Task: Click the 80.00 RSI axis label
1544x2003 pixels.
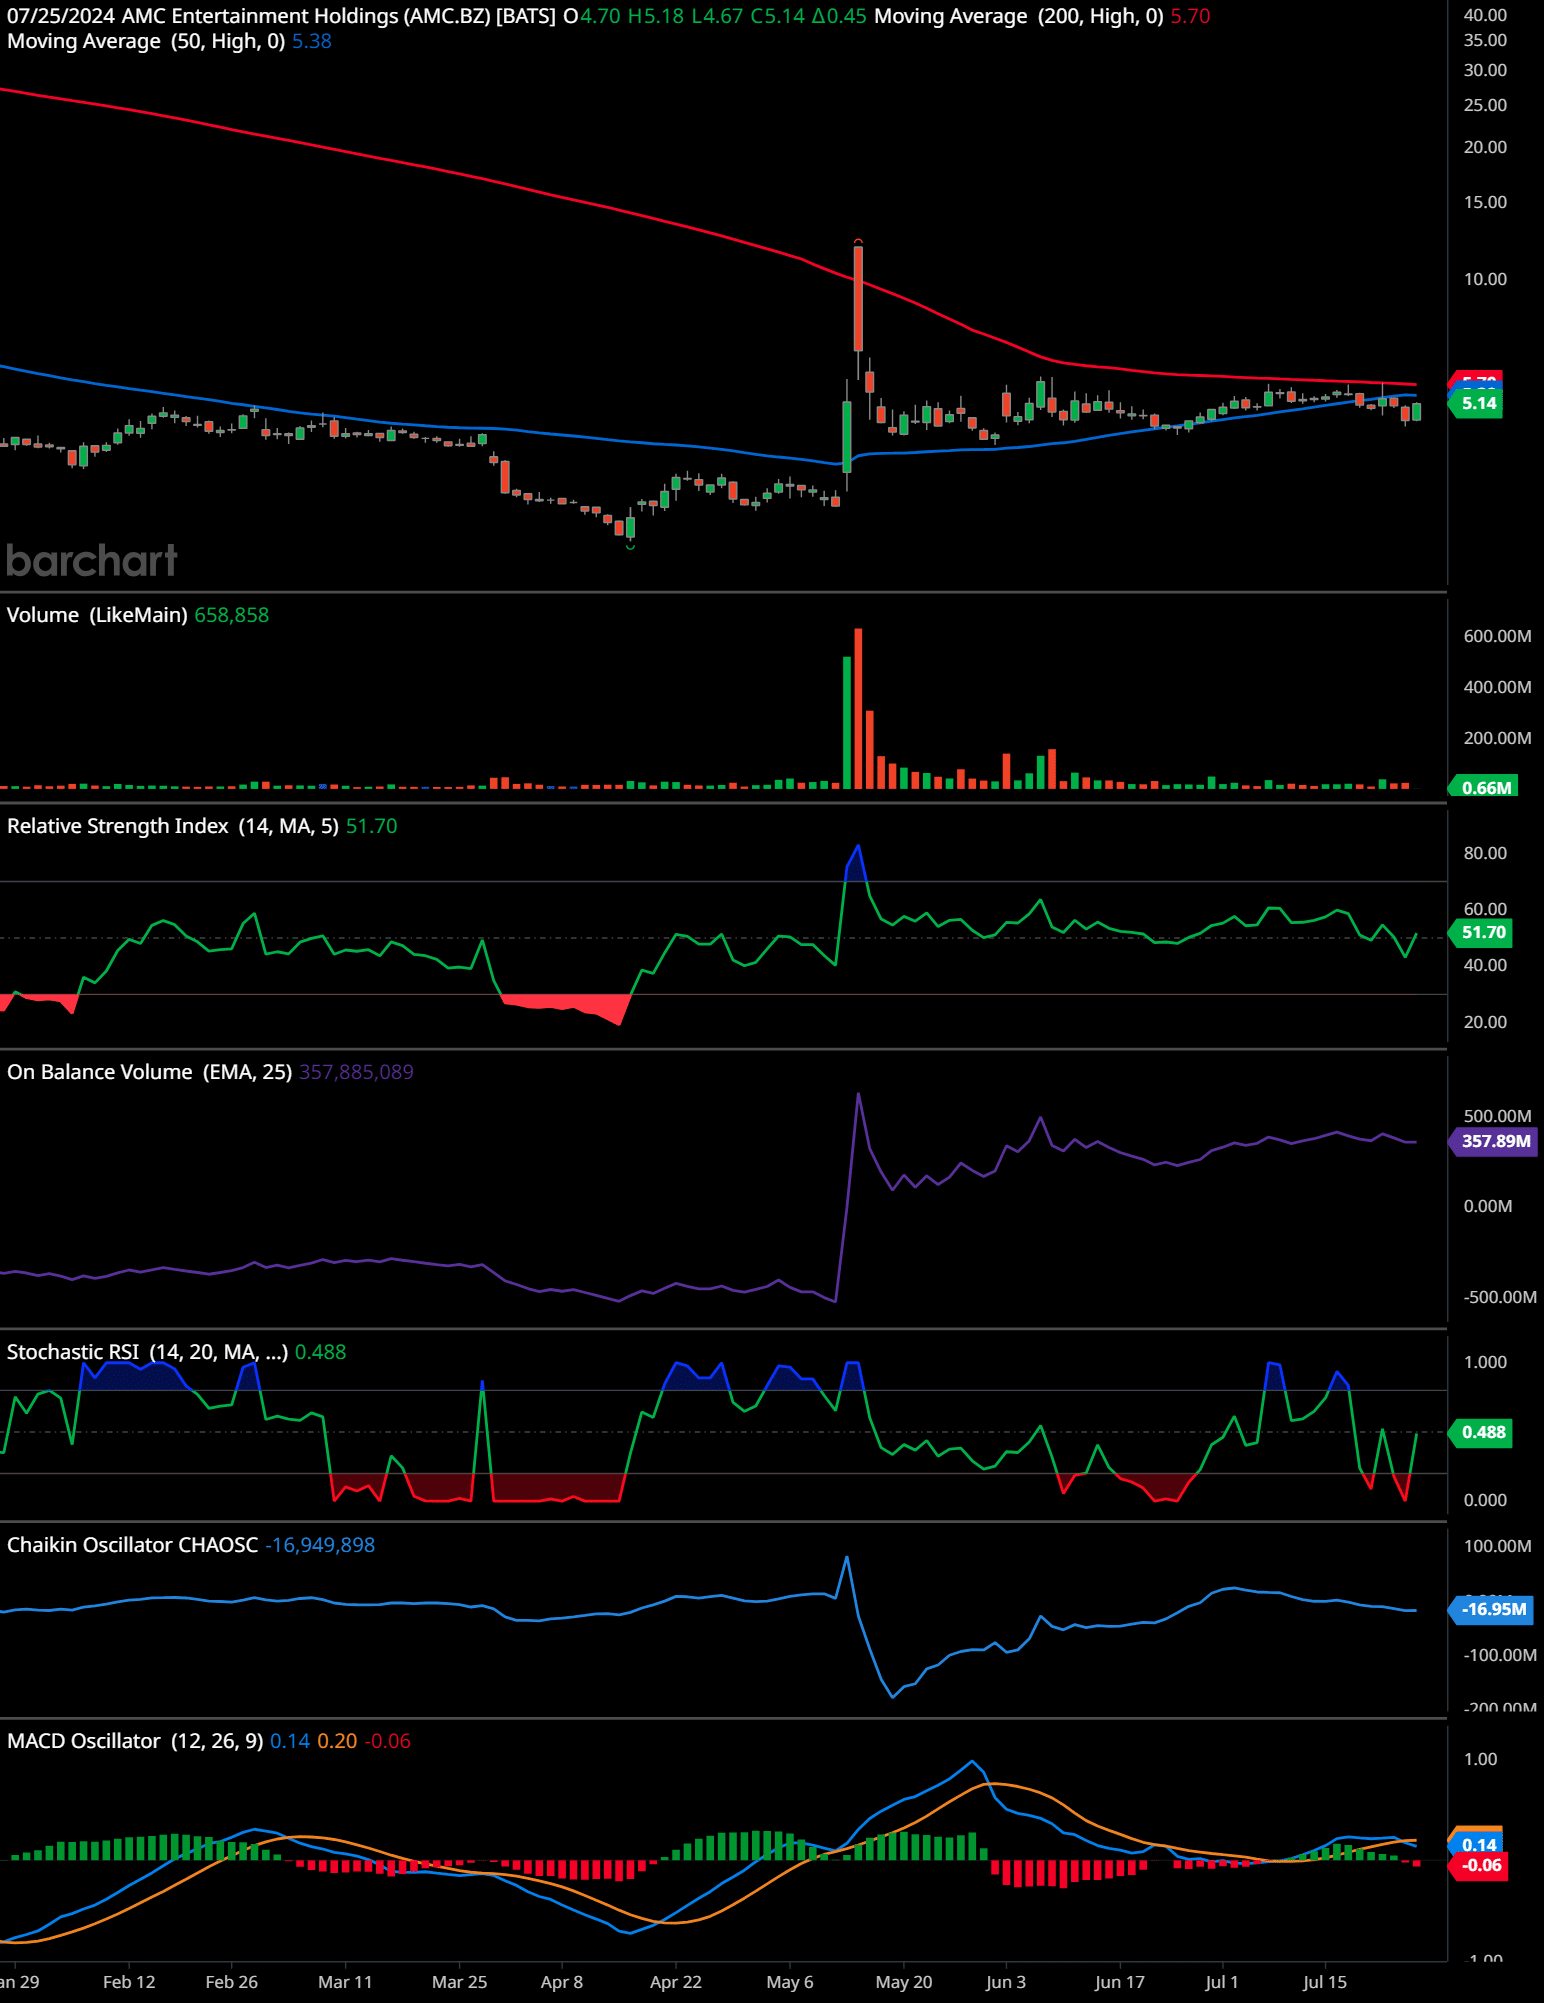Action: point(1485,853)
